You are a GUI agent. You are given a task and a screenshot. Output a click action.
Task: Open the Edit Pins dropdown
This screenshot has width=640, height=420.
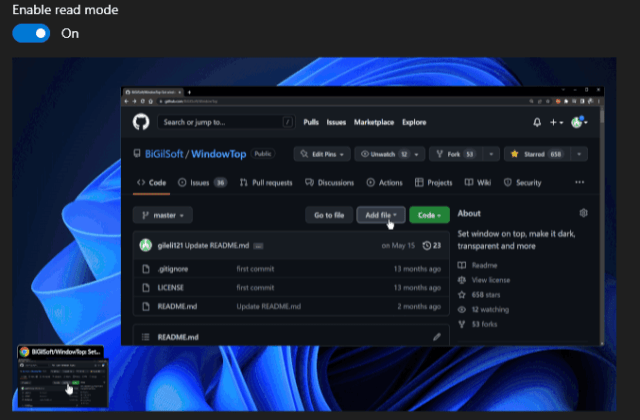[x=322, y=154]
